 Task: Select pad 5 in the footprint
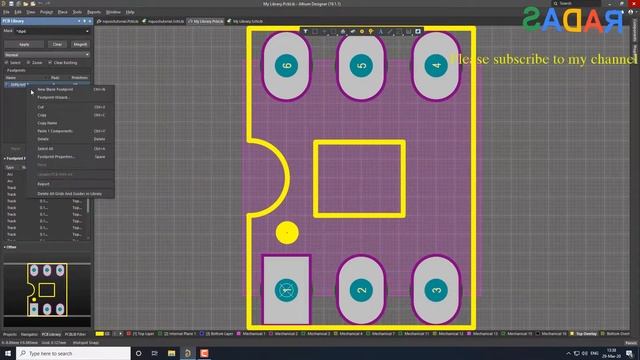point(361,66)
